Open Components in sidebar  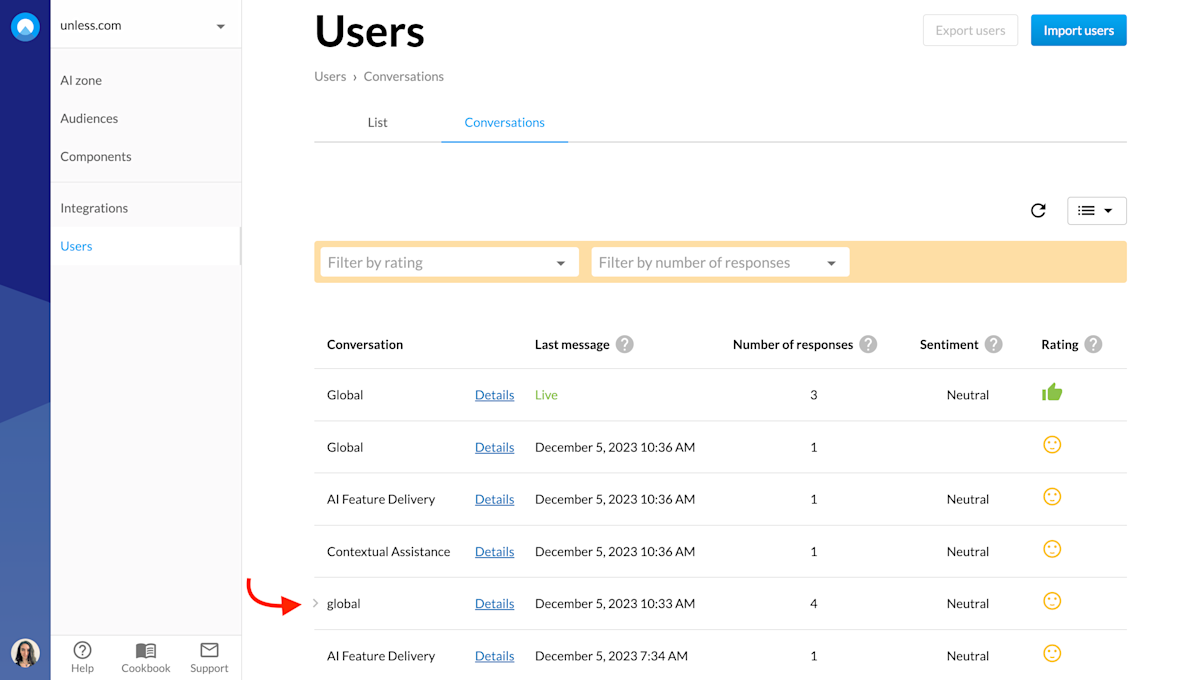tap(96, 156)
